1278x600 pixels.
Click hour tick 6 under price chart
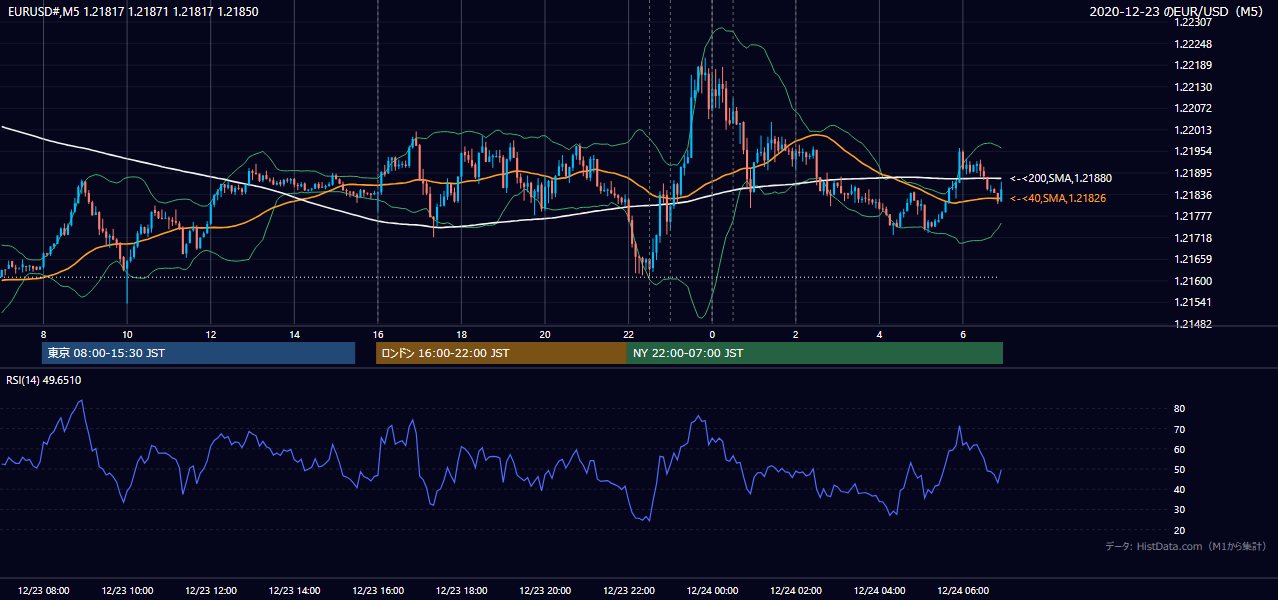[x=963, y=334]
